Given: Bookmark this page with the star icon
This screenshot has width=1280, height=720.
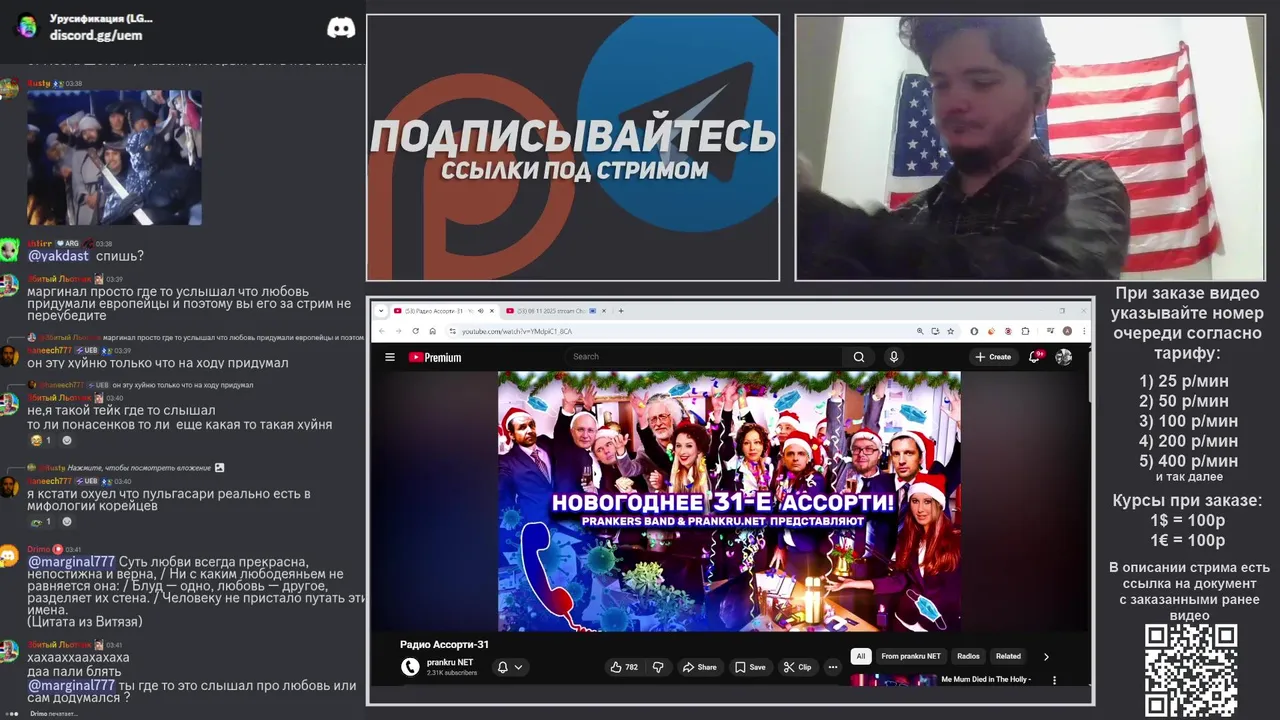Looking at the screenshot, I should [x=950, y=331].
